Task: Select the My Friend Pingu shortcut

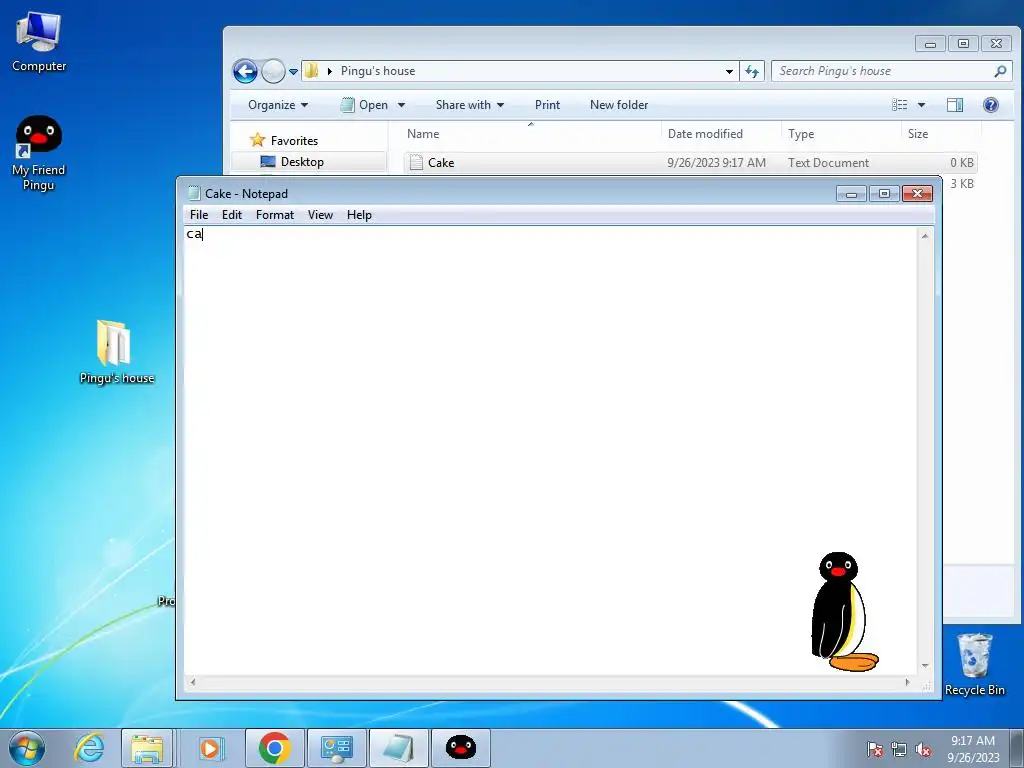Action: pyautogui.click(x=39, y=153)
